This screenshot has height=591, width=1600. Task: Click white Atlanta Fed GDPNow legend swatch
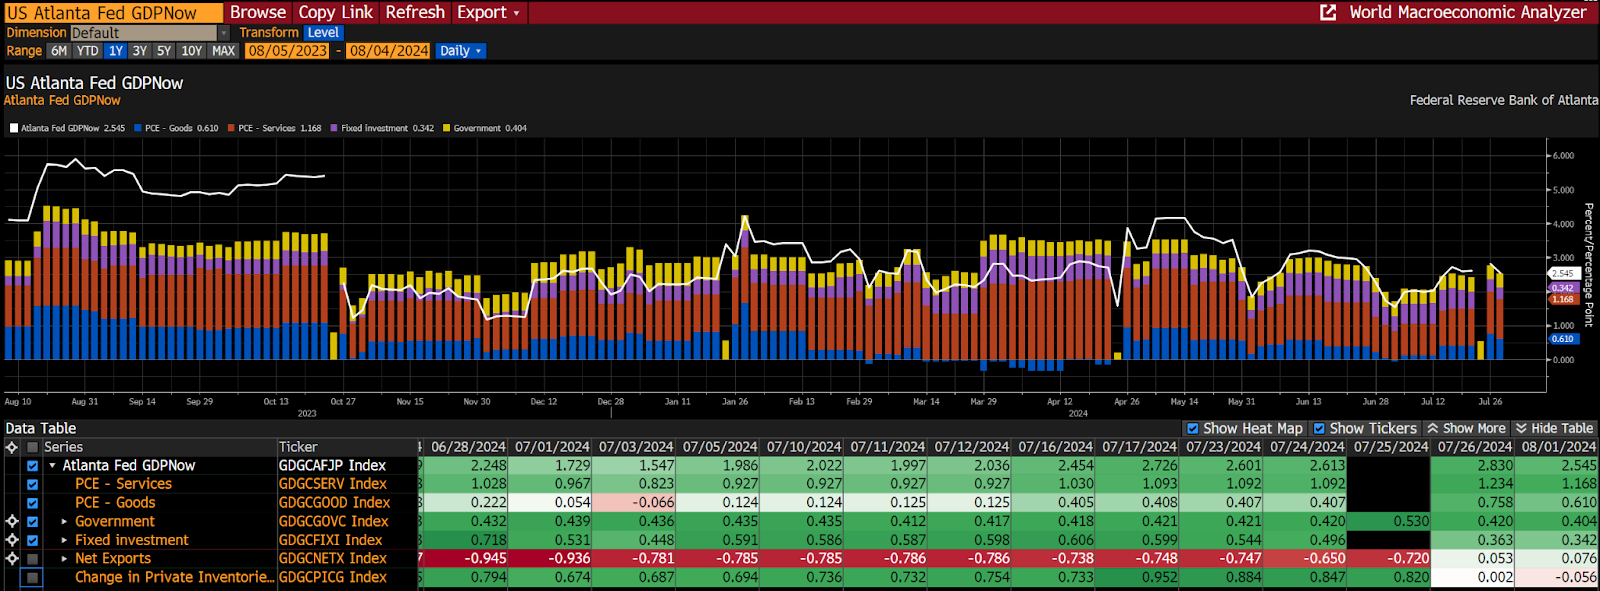point(14,128)
